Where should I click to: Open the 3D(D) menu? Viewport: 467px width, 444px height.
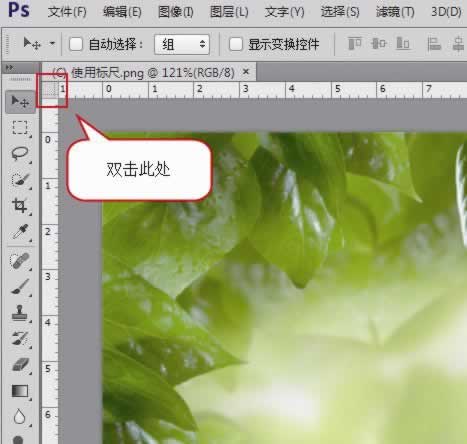tap(446, 12)
